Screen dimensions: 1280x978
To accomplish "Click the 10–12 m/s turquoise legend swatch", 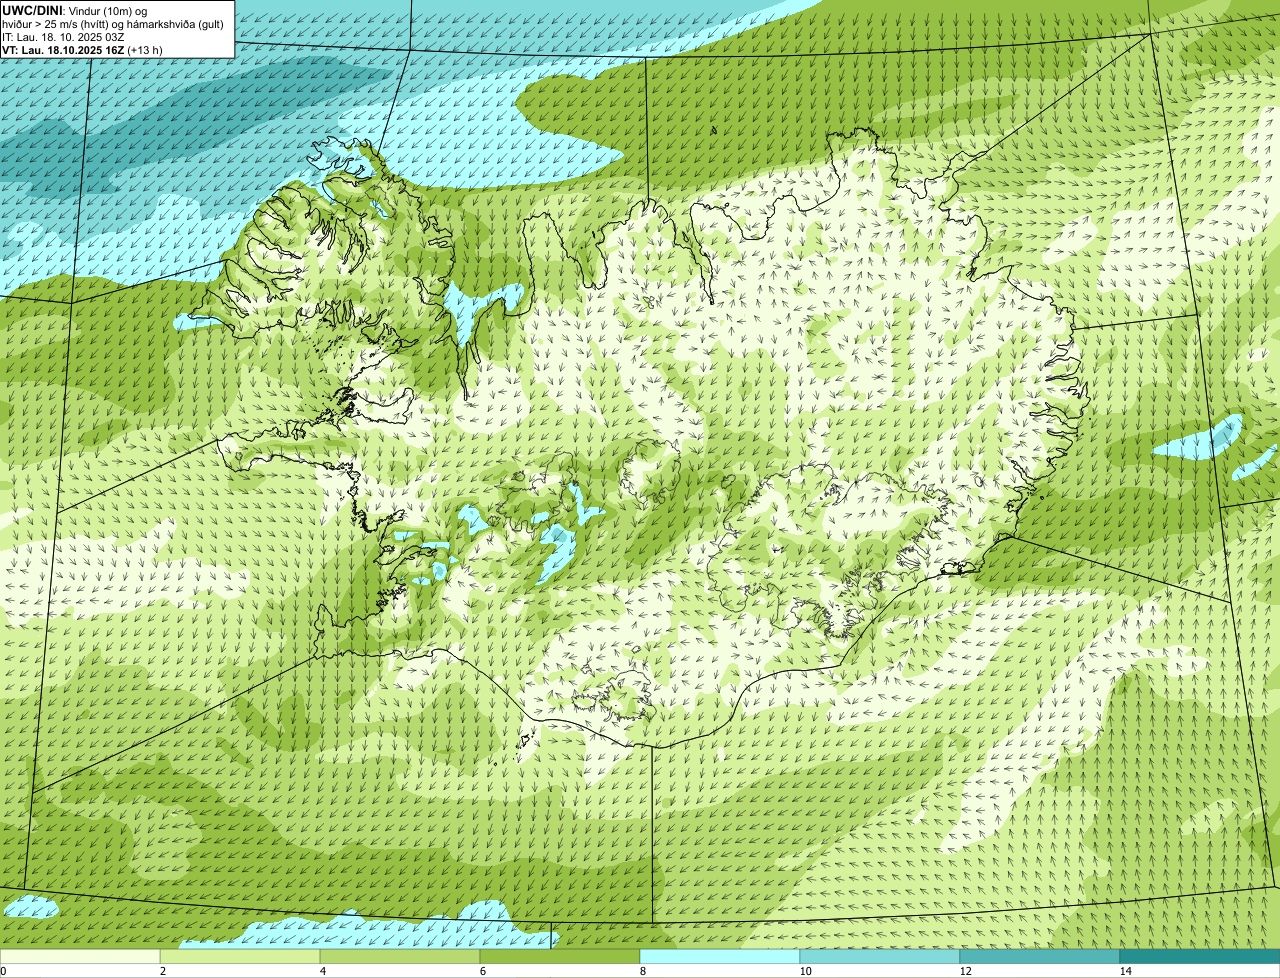I will pyautogui.click(x=880, y=956).
